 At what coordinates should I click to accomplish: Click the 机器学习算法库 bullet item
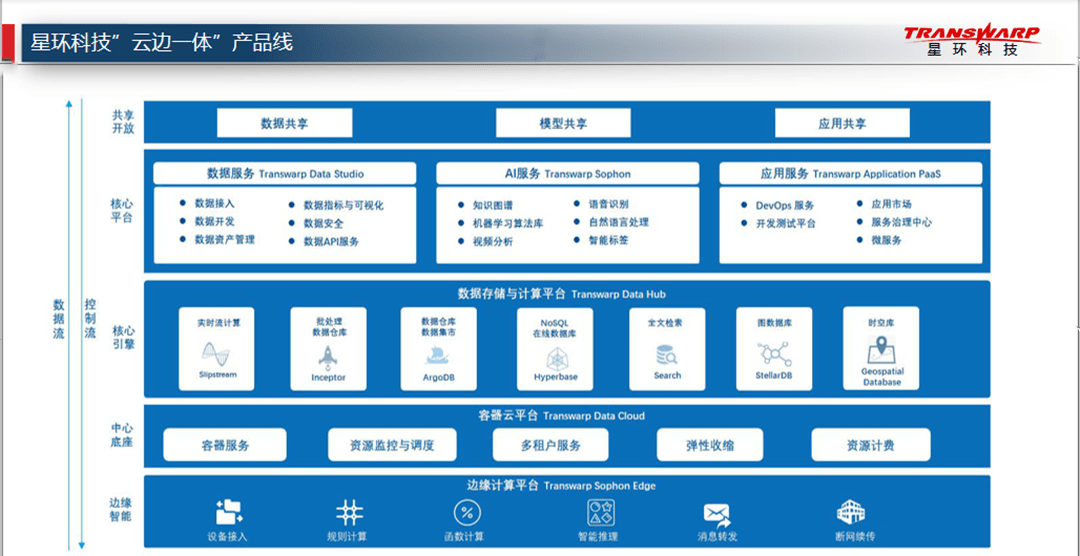501,223
